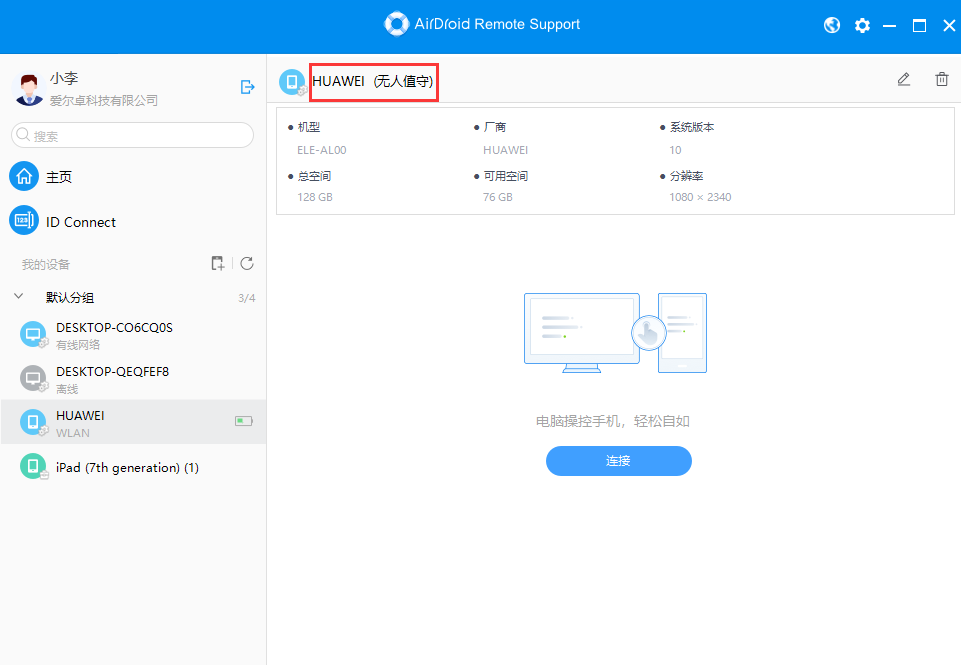Viewport: 961px width, 665px height.
Task: Click the blue home icon
Action: [24, 177]
